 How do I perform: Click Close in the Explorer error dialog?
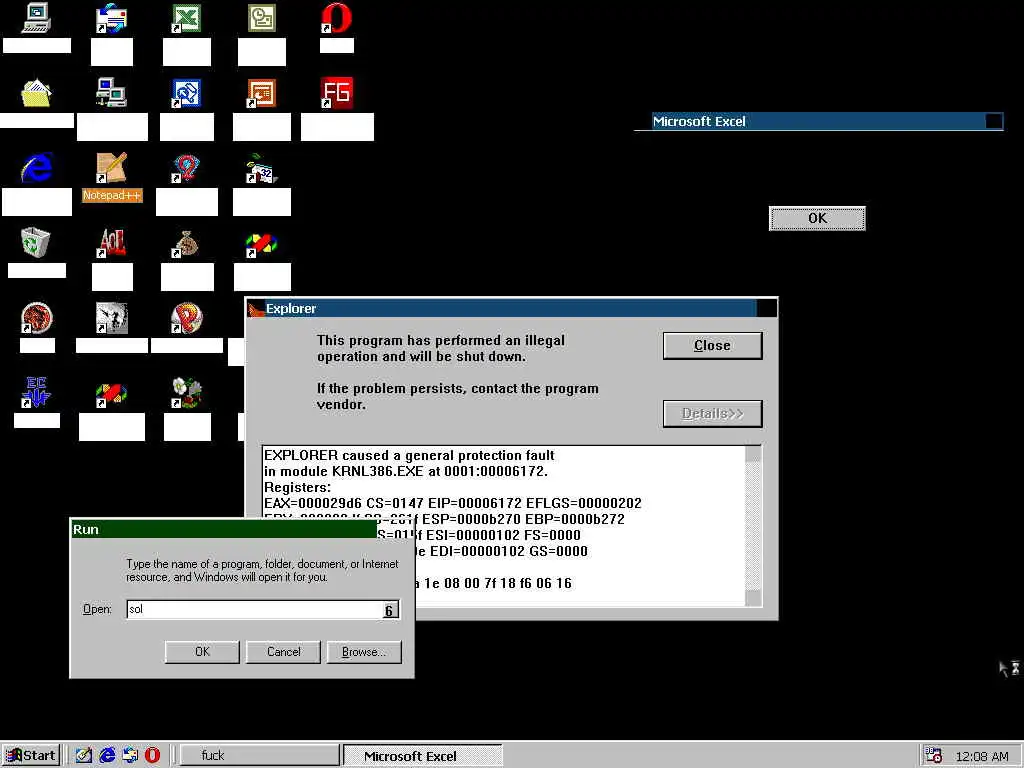point(712,345)
